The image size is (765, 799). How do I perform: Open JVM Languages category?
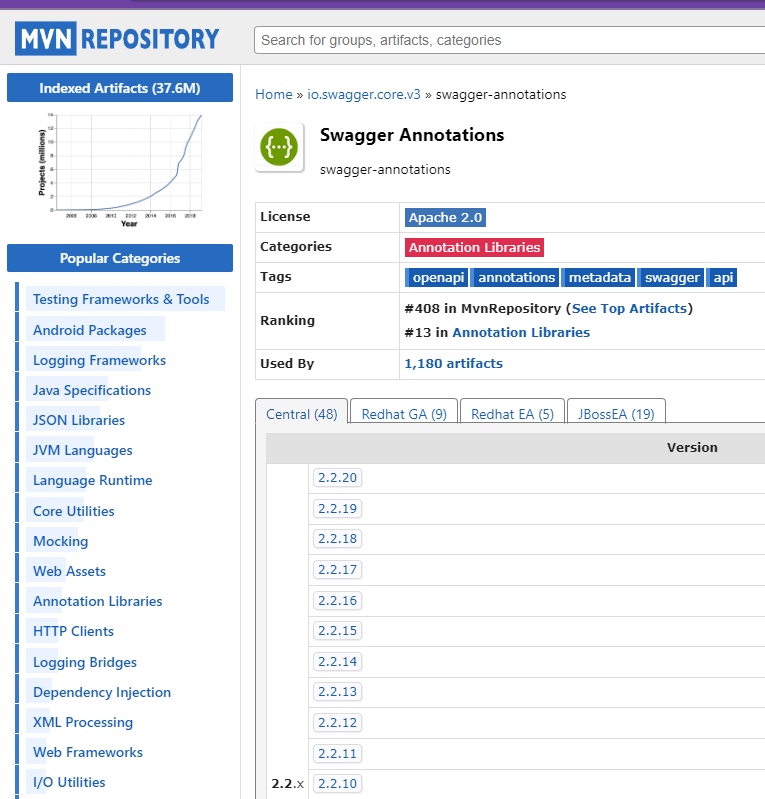(x=83, y=450)
